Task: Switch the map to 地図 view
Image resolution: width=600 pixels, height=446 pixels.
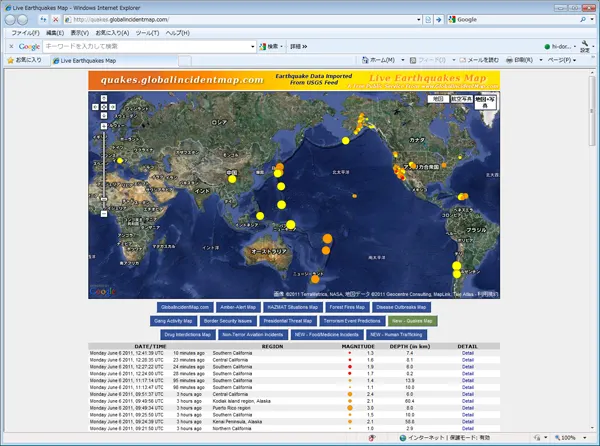Action: 437,99
